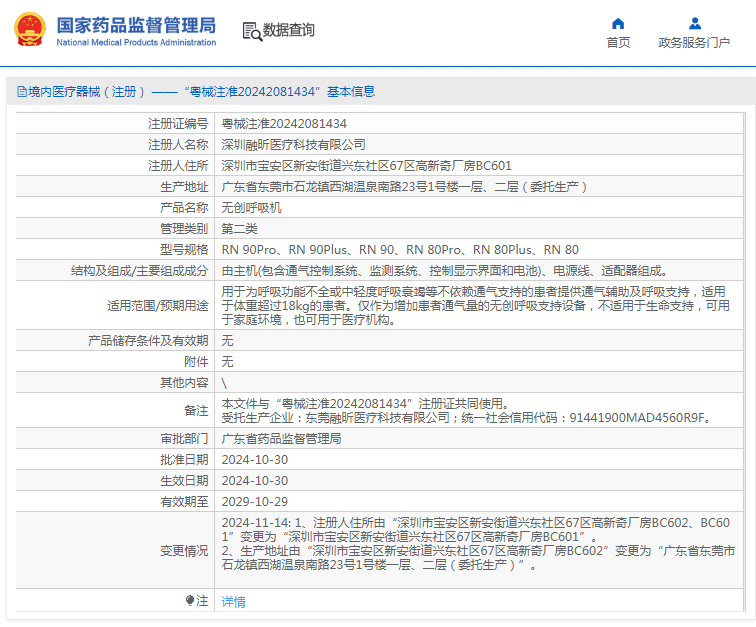Click the product name 无创呼吸机 cell

(x=251, y=207)
